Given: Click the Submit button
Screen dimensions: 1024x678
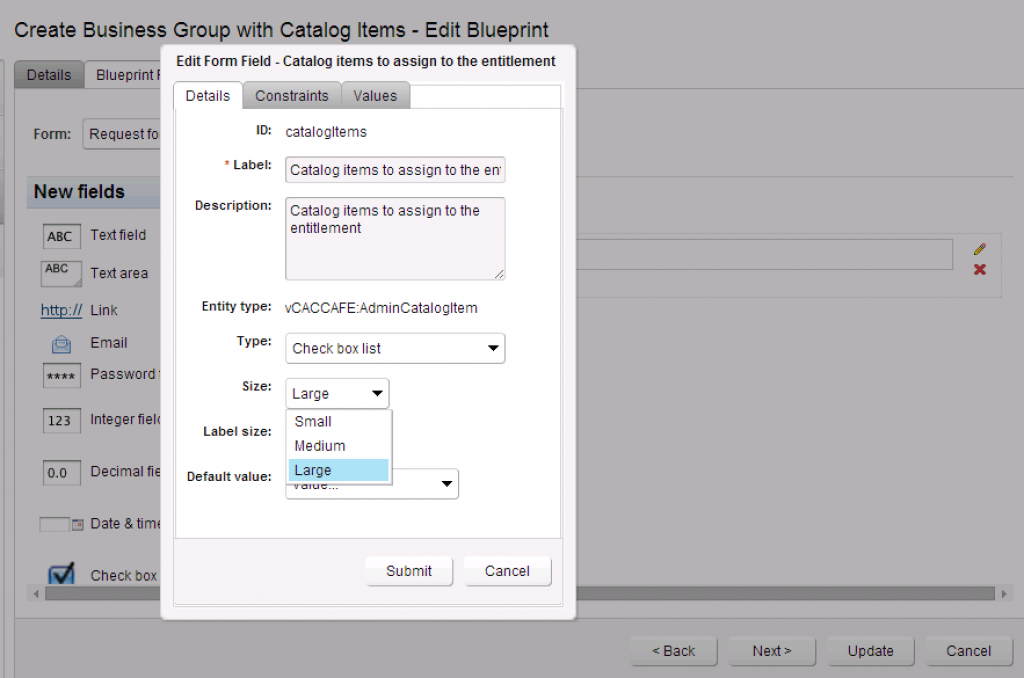Looking at the screenshot, I should [409, 571].
